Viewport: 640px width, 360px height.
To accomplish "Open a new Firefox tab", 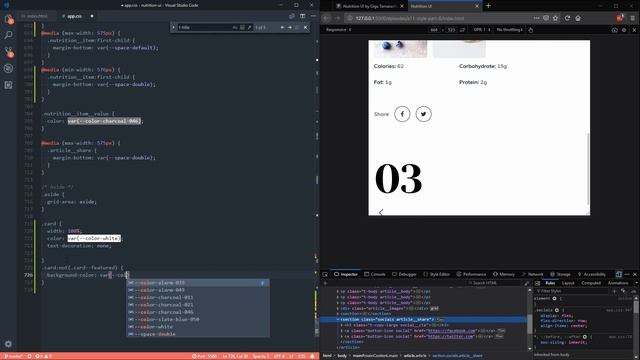I will click(x=488, y=6).
